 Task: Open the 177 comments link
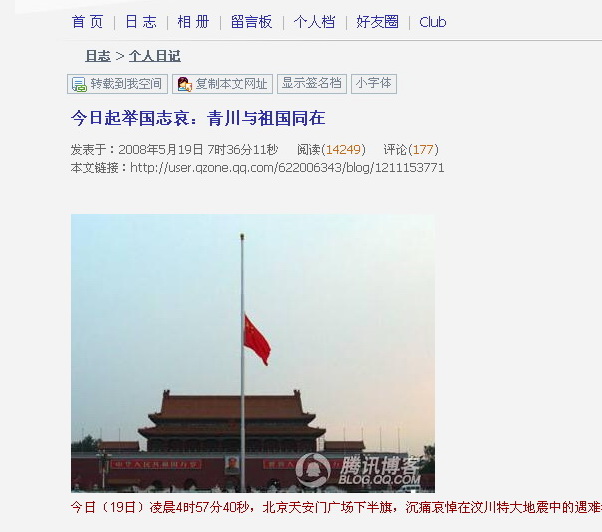(423, 149)
